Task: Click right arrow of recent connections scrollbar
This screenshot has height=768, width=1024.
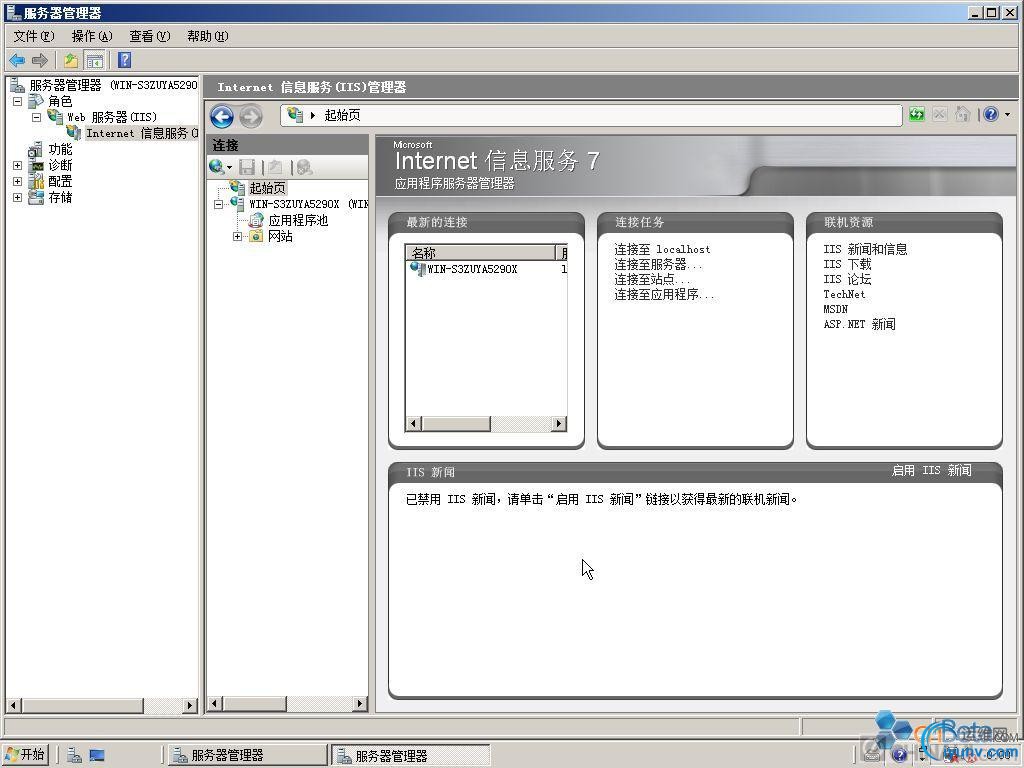Action: [558, 424]
